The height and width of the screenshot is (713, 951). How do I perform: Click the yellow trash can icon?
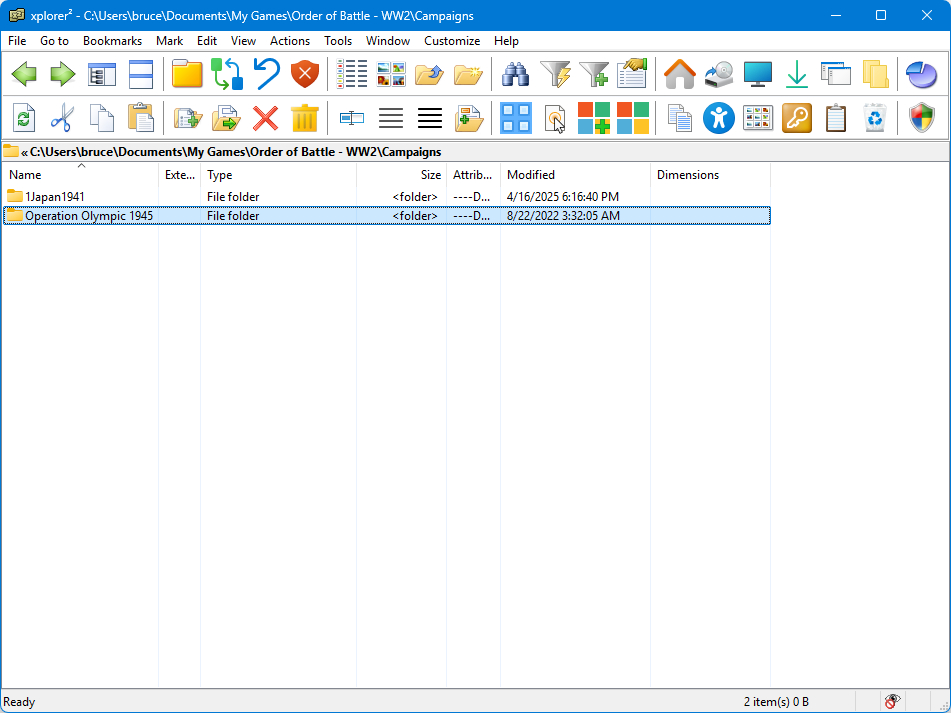click(x=304, y=118)
